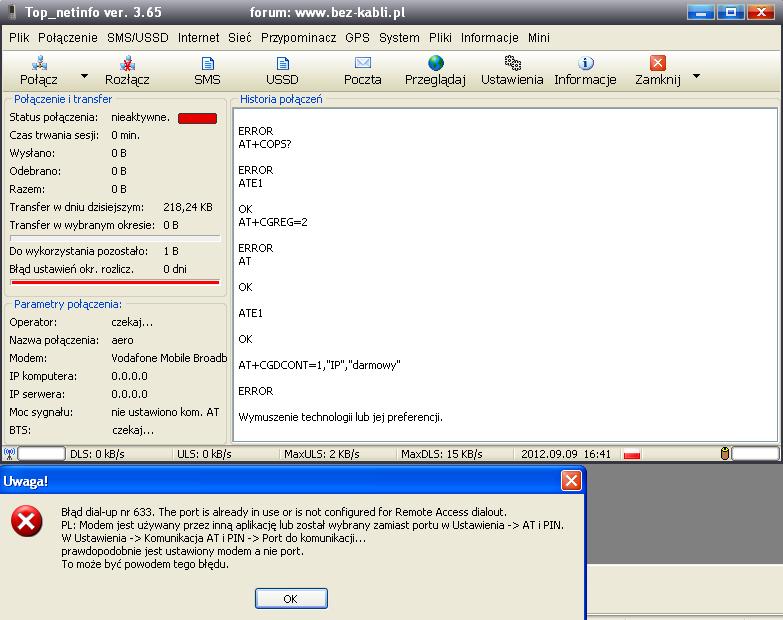Expand the dropdown arrow next to Połącz
This screenshot has height=620, width=783.
84,76
